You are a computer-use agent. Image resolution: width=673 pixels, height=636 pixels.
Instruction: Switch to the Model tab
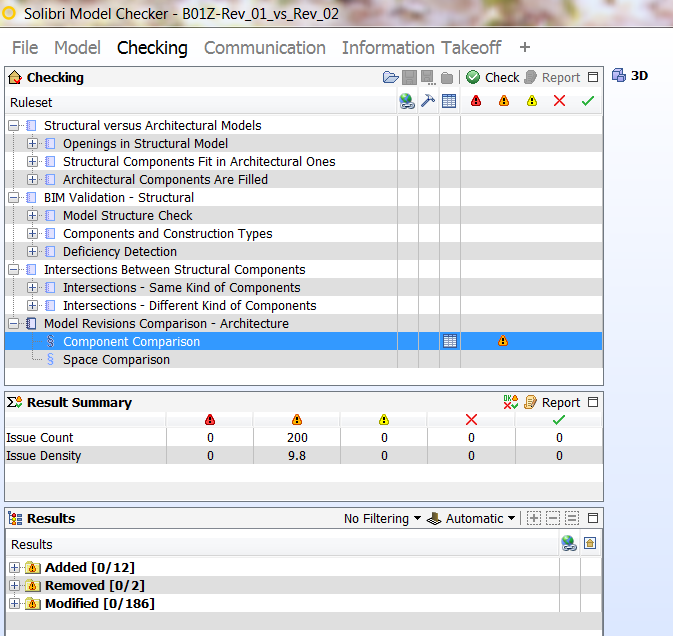[77, 48]
